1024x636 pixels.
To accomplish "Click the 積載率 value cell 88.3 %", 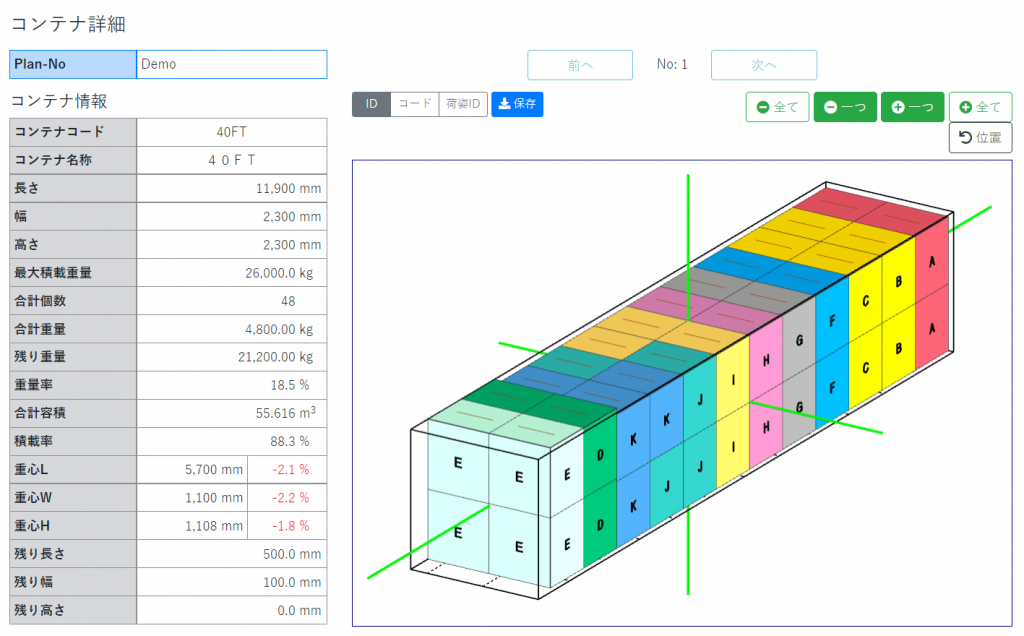I will [231, 441].
